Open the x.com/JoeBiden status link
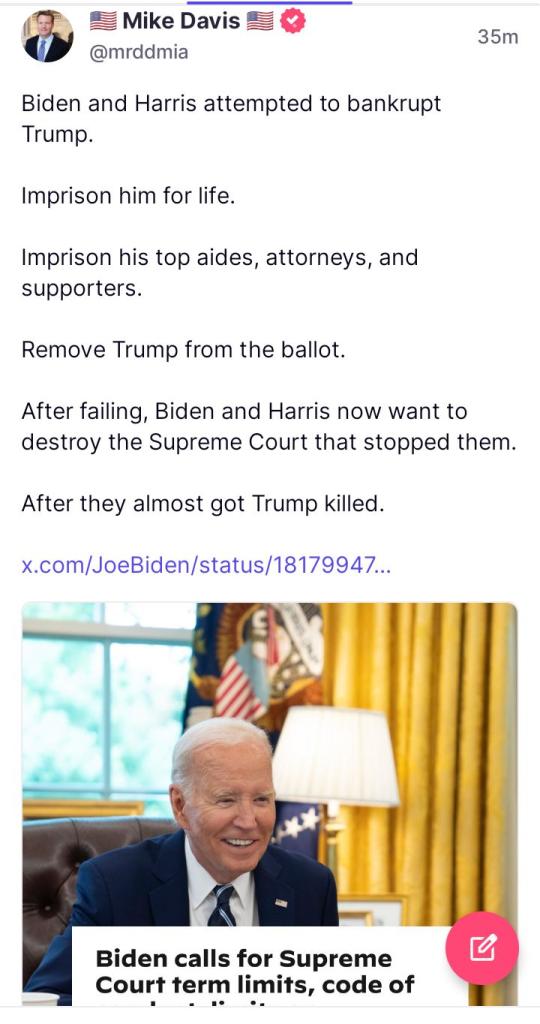The width and height of the screenshot is (540, 1024). tap(206, 564)
